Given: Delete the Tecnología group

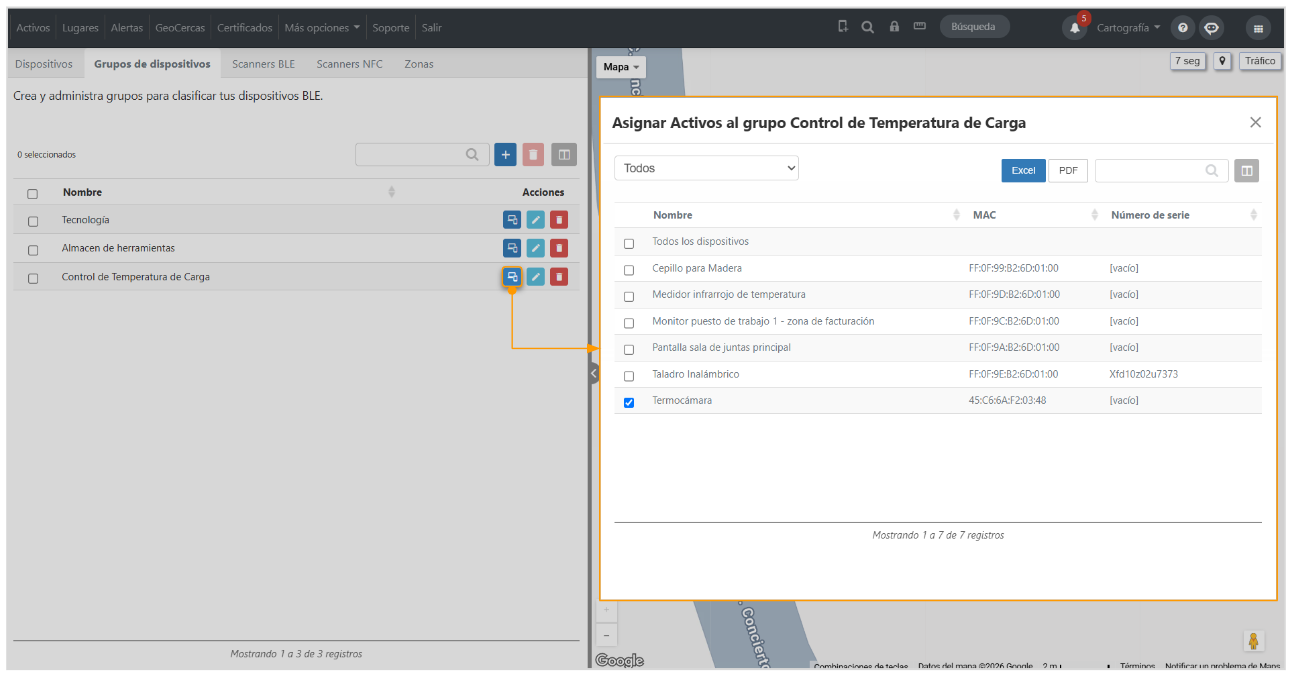Looking at the screenshot, I should [x=559, y=220].
